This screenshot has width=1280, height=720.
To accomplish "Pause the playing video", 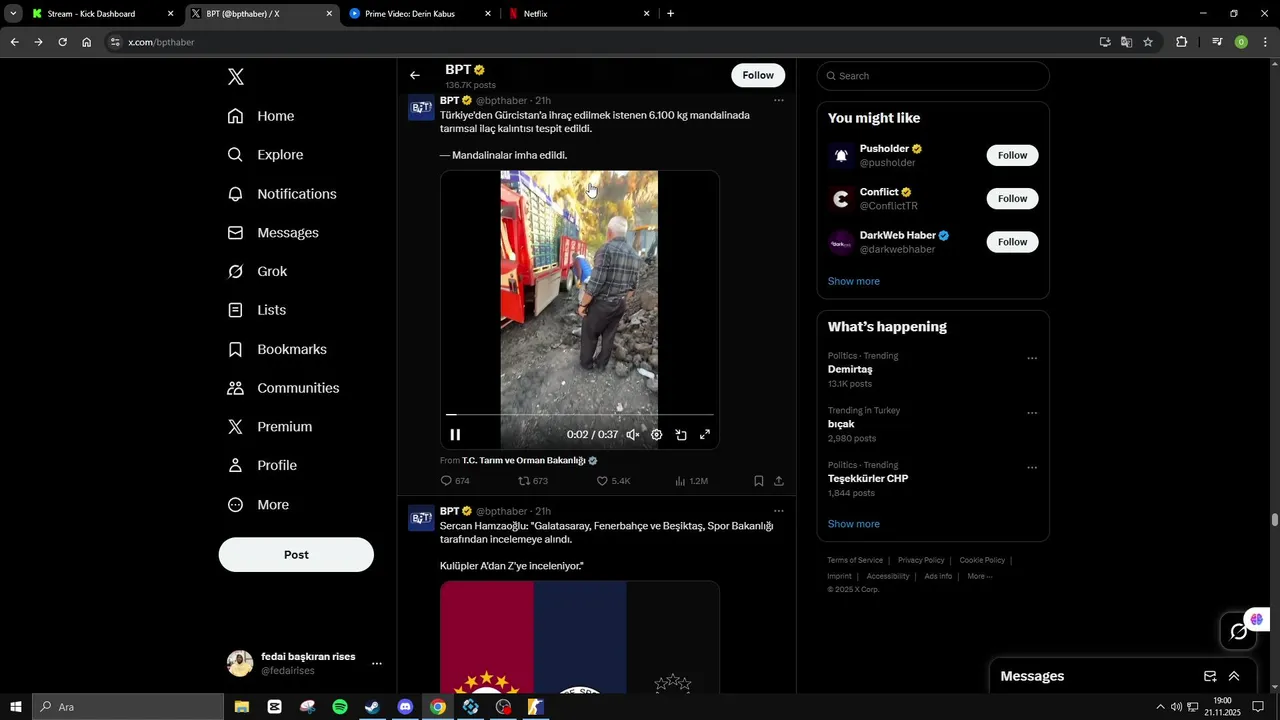I will [x=455, y=435].
